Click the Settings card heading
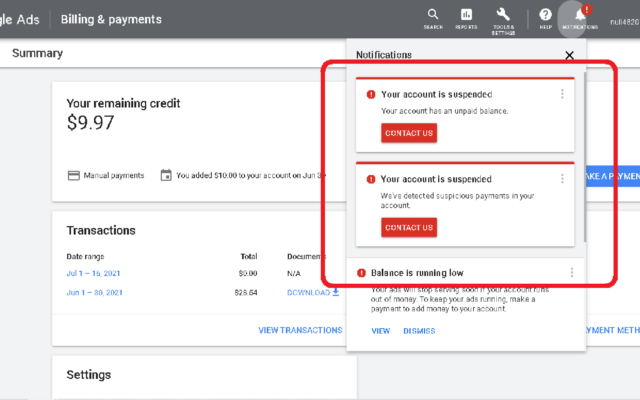 (x=89, y=375)
